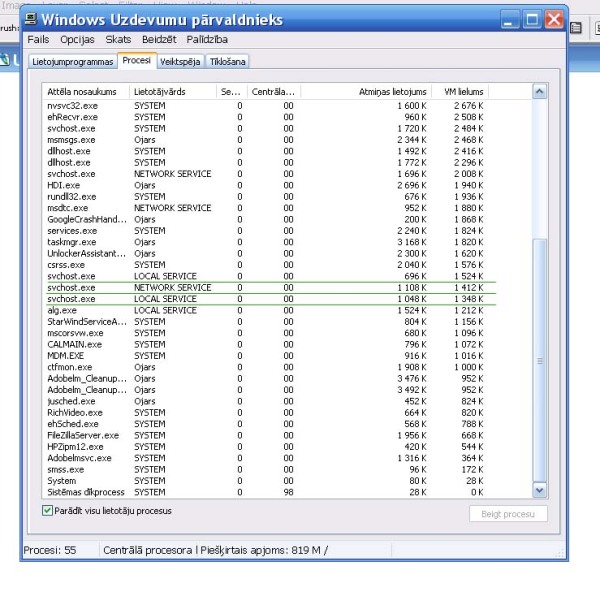Image resolution: width=600 pixels, height=596 pixels.
Task: Select the GoogleCrashHand... process
Action: (x=265, y=220)
